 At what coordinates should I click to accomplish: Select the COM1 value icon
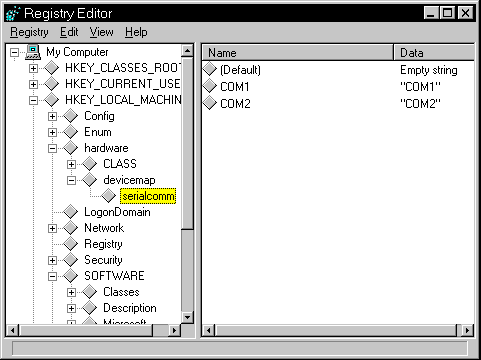tap(210, 86)
